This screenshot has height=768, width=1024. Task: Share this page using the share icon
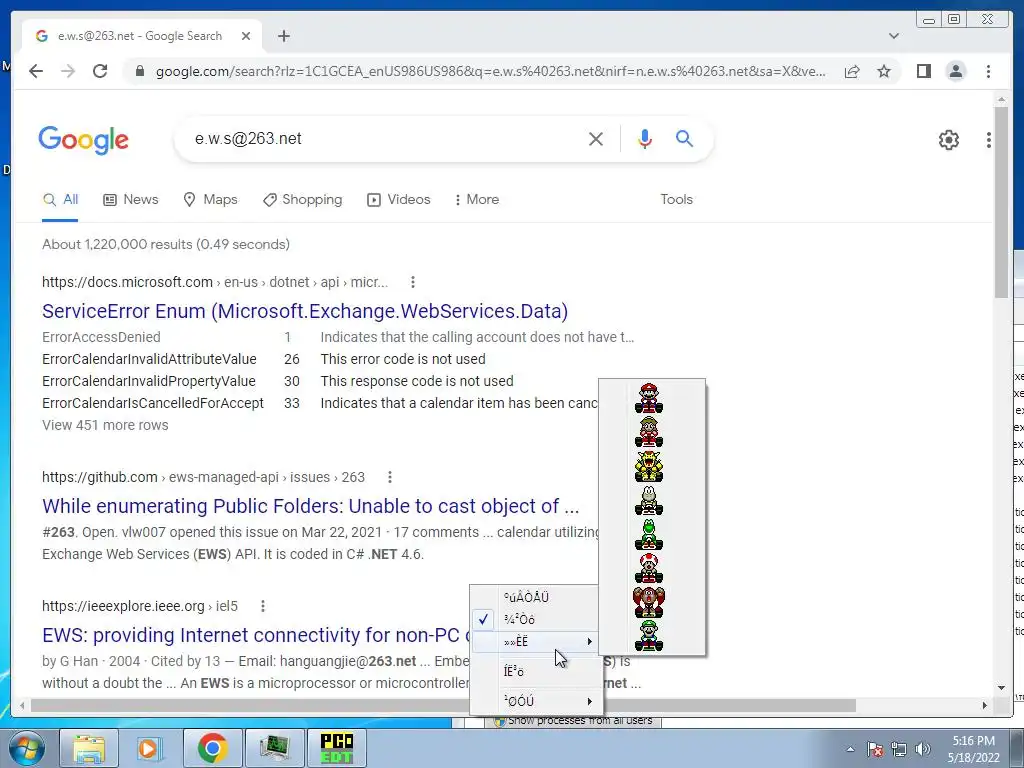point(852,71)
